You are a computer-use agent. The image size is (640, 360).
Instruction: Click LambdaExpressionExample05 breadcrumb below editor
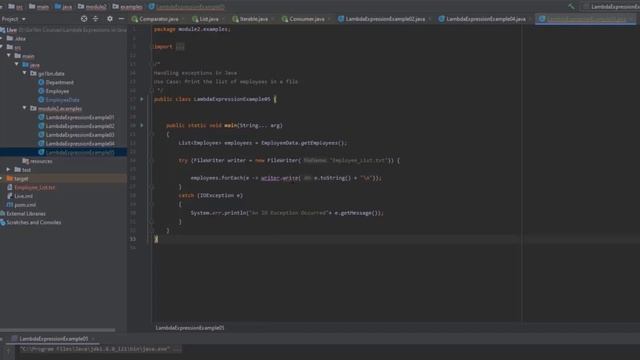coord(190,328)
